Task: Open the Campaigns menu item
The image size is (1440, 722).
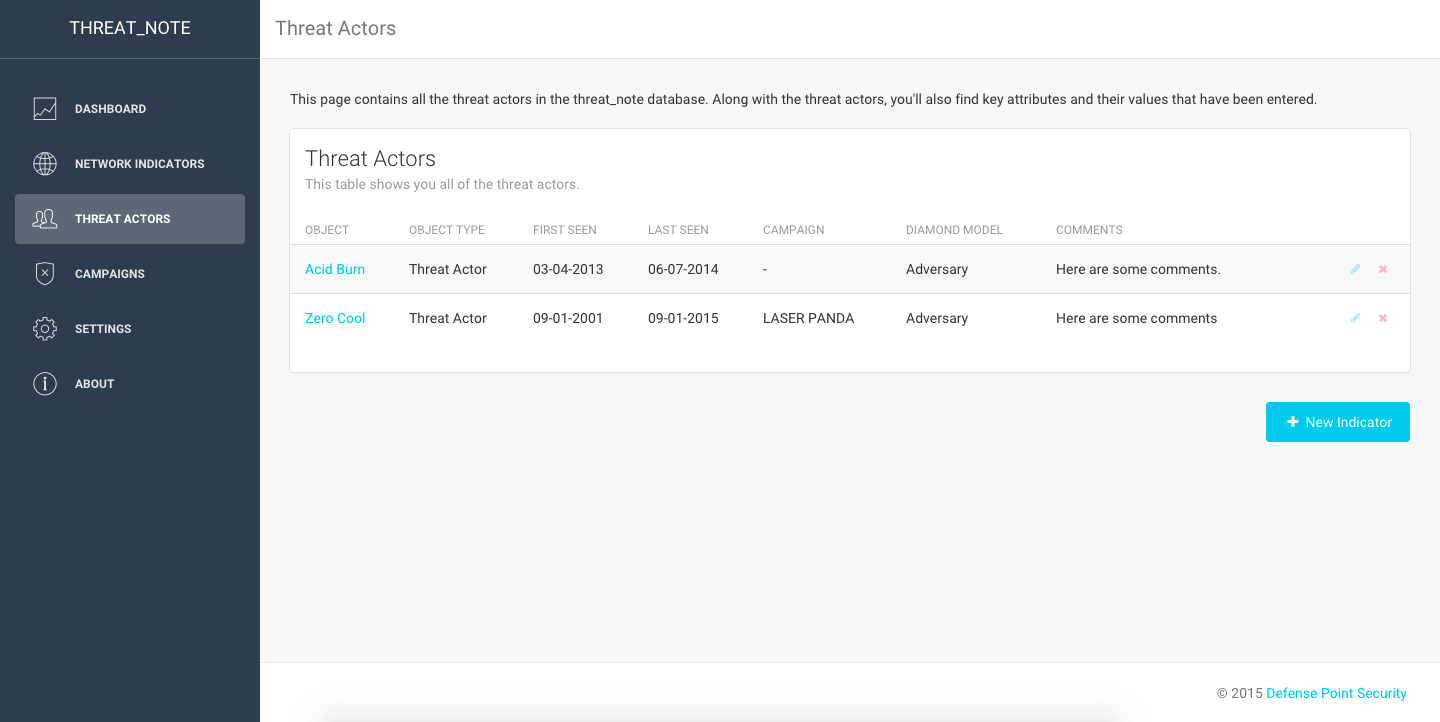Action: 130,274
